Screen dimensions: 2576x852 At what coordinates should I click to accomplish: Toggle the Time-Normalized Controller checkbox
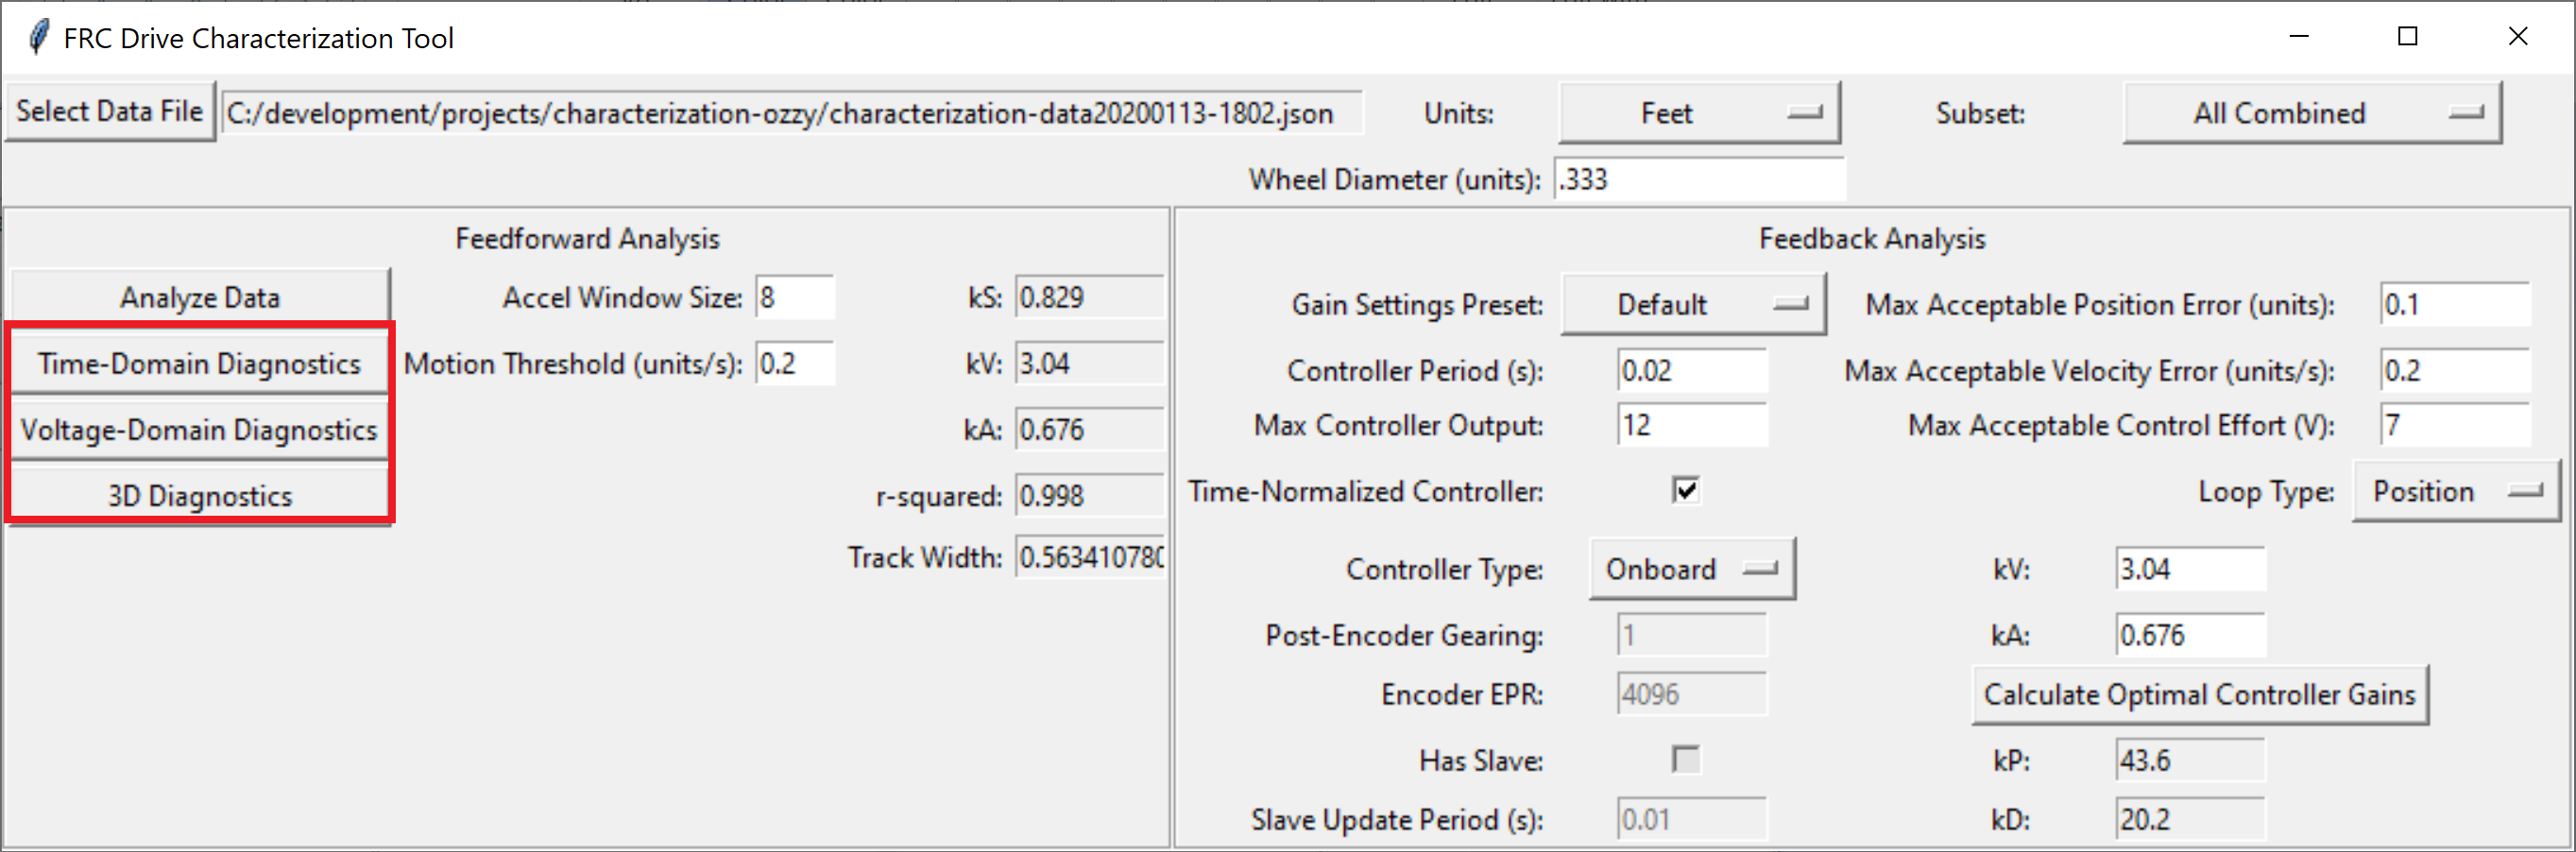[x=1685, y=490]
